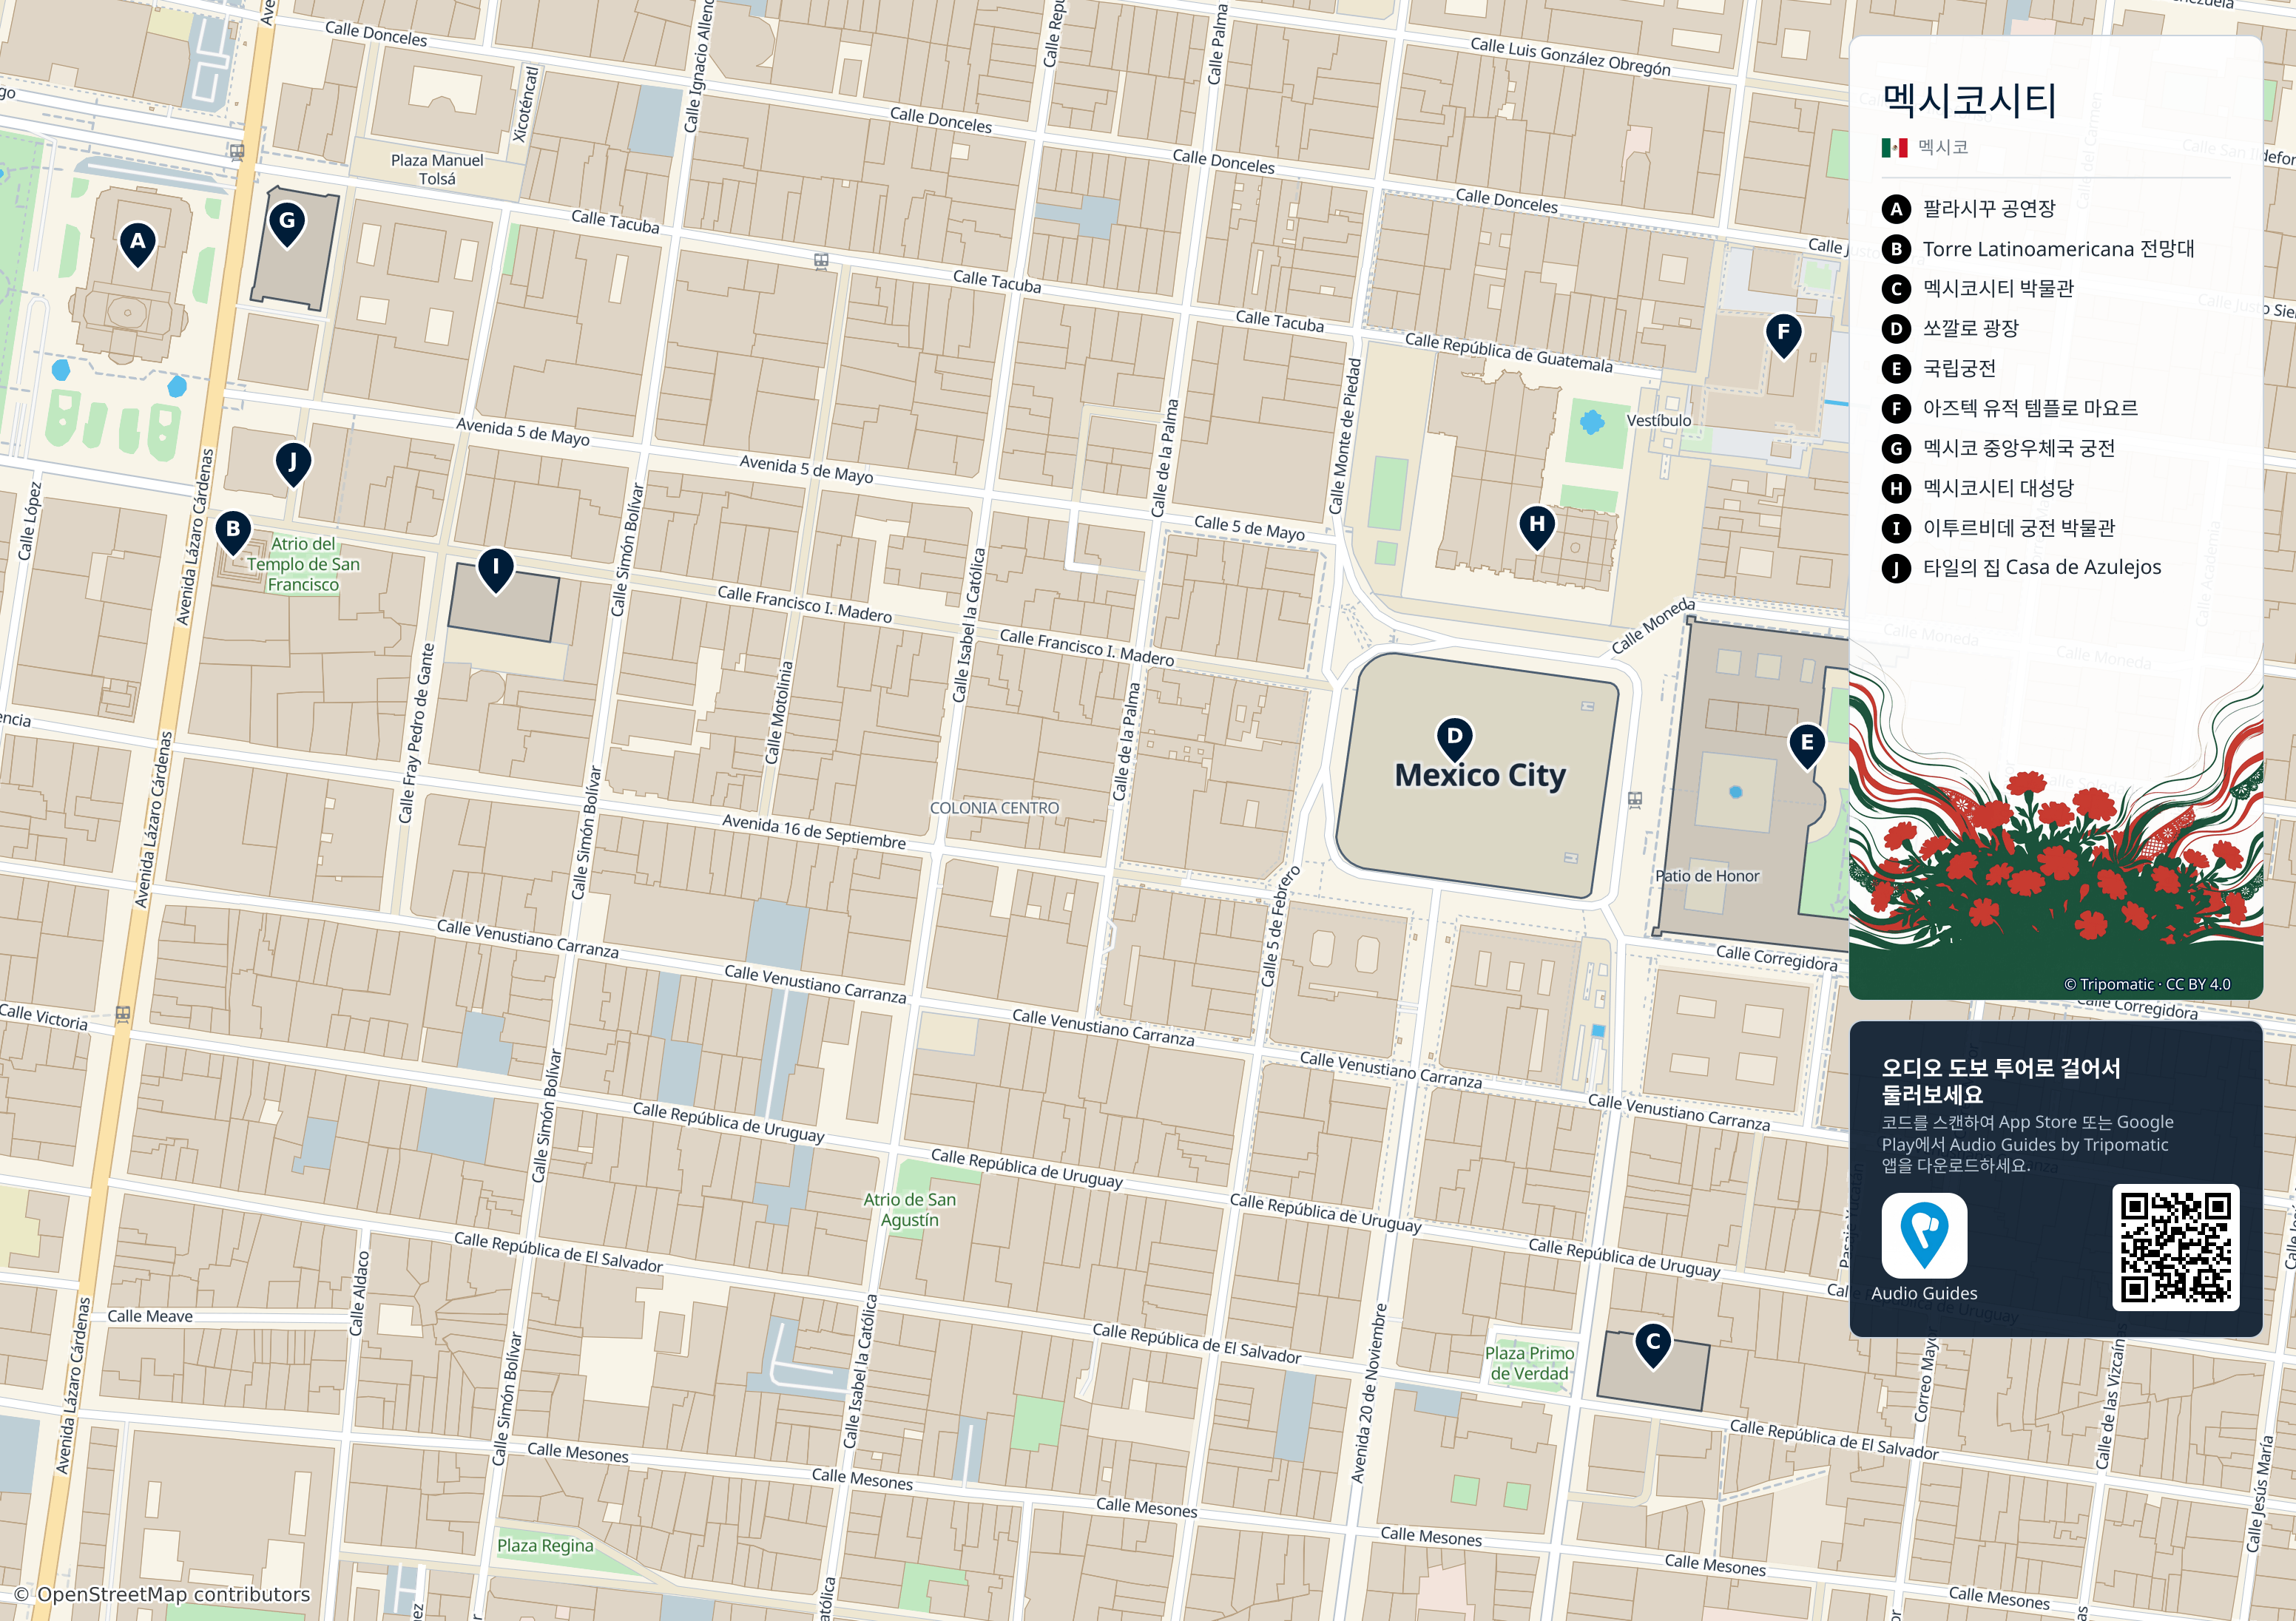The image size is (2296, 1621).
Task: Click map pin E at Patio de Honor
Action: click(1806, 746)
